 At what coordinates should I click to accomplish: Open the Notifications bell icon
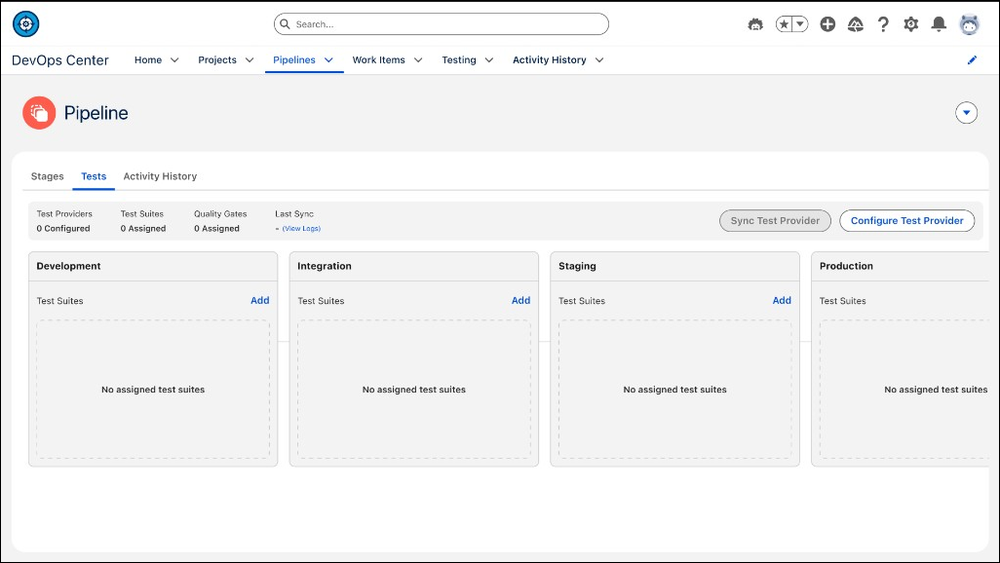(x=938, y=24)
